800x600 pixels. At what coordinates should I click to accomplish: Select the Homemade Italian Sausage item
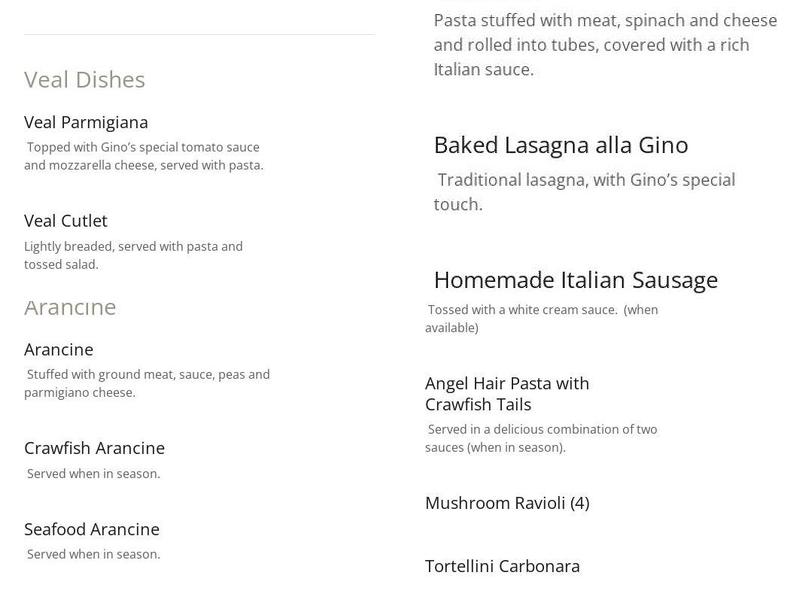pyautogui.click(x=576, y=280)
